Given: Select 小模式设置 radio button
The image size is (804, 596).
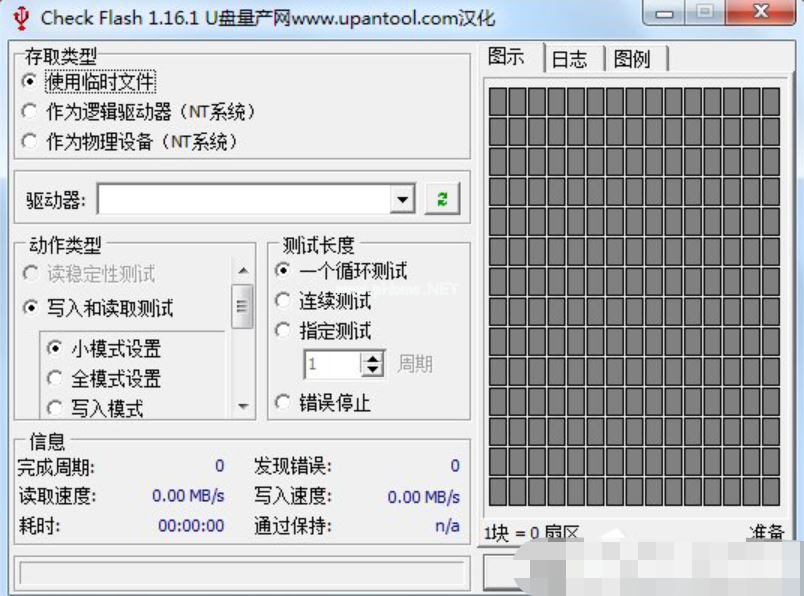Looking at the screenshot, I should (54, 349).
